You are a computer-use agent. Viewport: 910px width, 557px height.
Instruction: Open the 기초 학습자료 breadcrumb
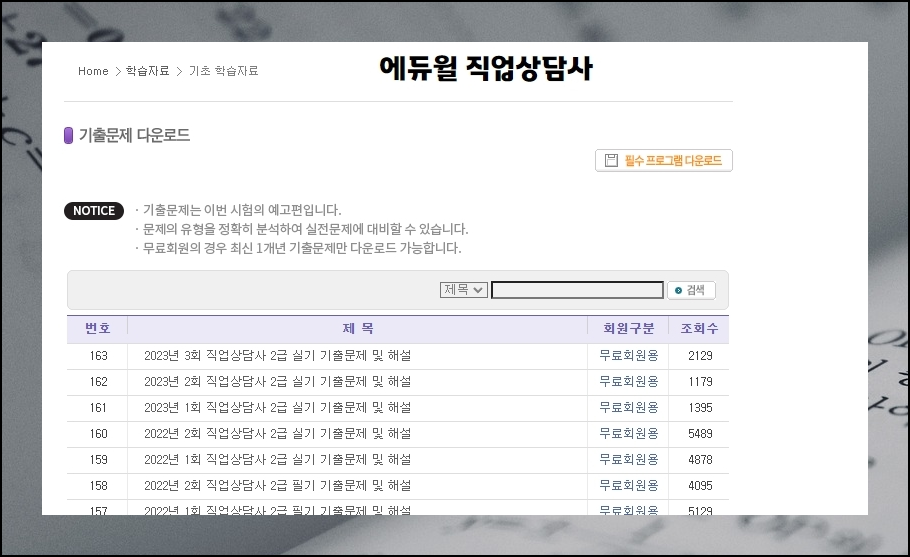[x=223, y=71]
